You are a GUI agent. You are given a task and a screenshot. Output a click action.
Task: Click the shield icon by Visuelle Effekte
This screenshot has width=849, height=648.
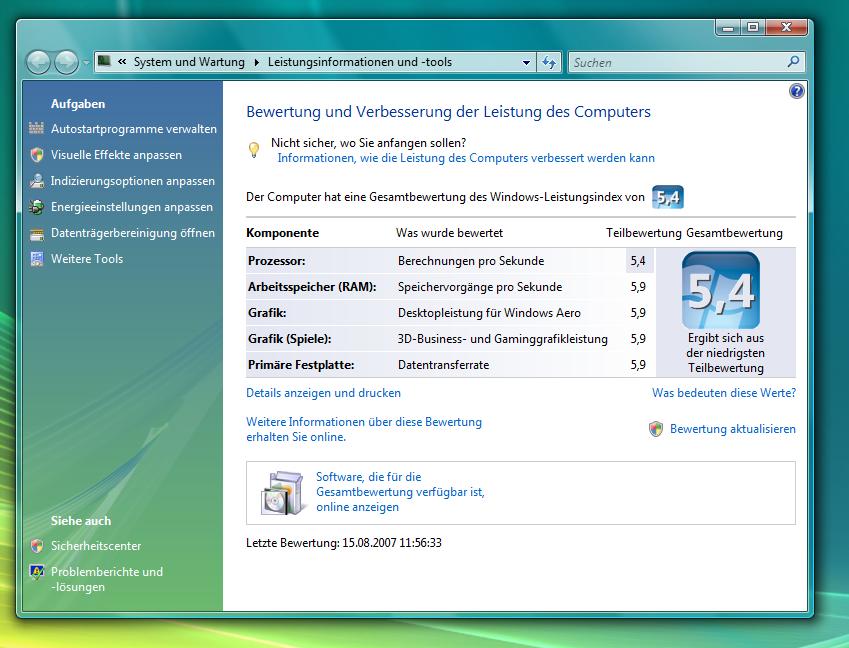point(37,155)
